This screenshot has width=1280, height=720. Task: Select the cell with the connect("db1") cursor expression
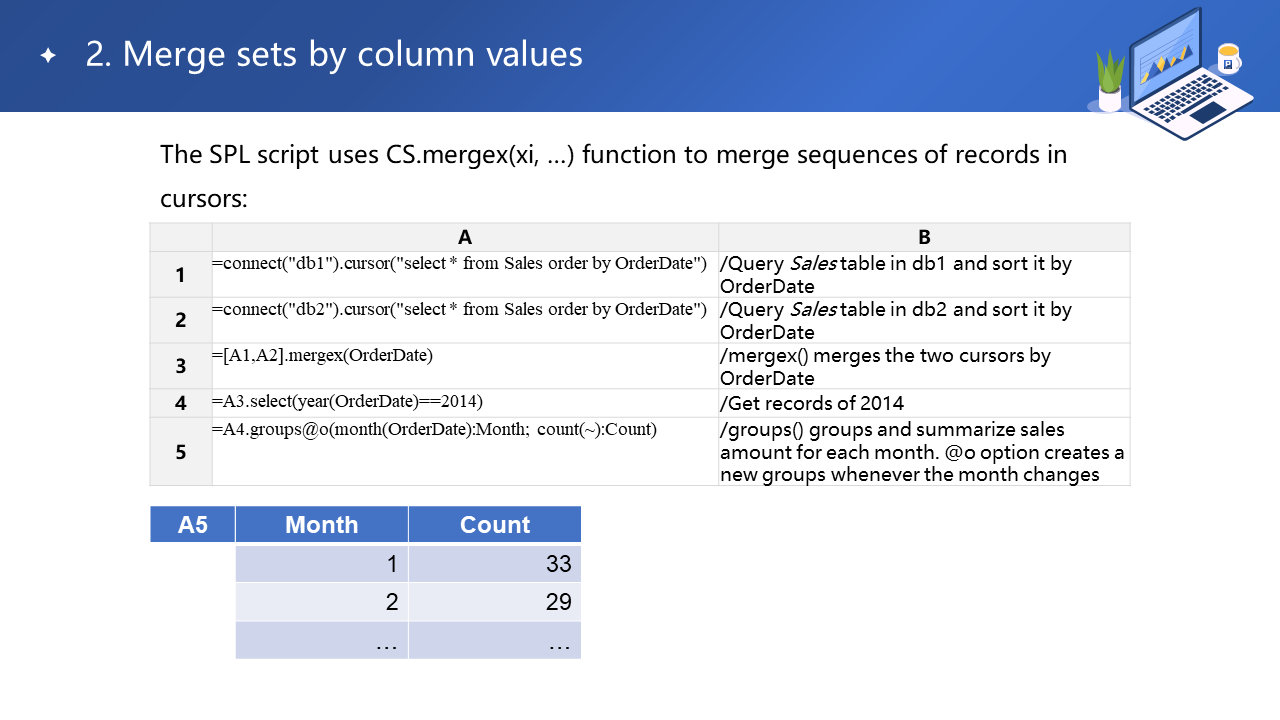click(x=465, y=264)
